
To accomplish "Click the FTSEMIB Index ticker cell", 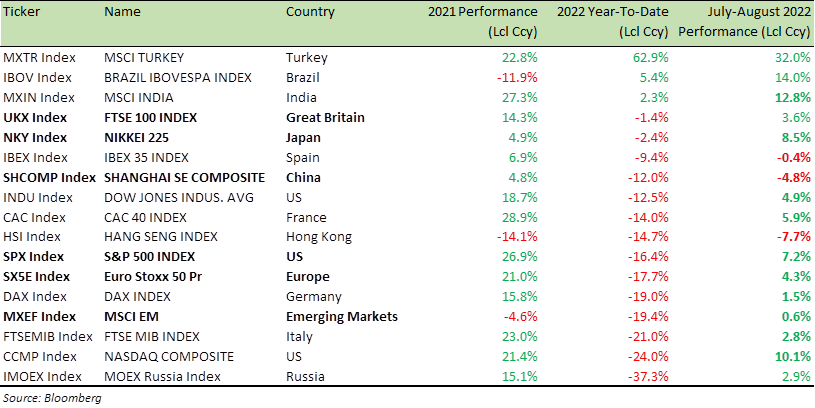I will (x=48, y=337).
